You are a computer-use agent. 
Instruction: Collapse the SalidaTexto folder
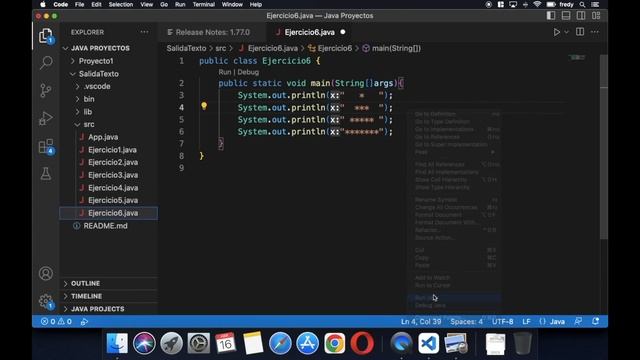(x=99, y=74)
